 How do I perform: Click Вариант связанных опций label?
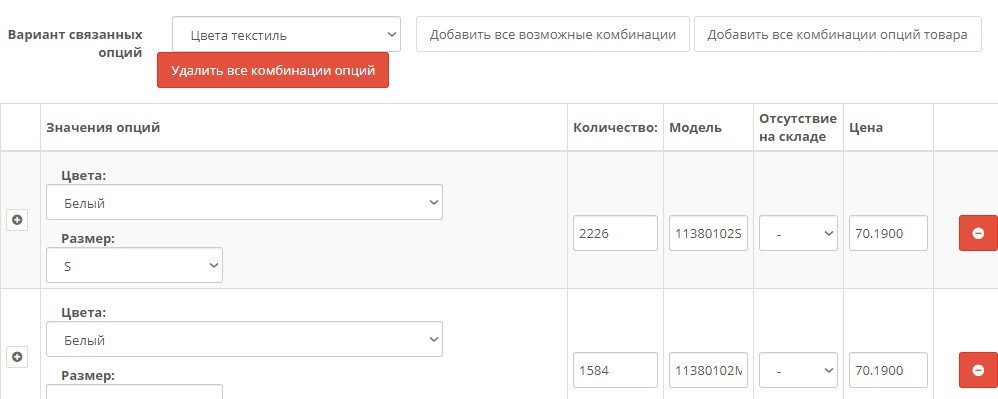75,43
